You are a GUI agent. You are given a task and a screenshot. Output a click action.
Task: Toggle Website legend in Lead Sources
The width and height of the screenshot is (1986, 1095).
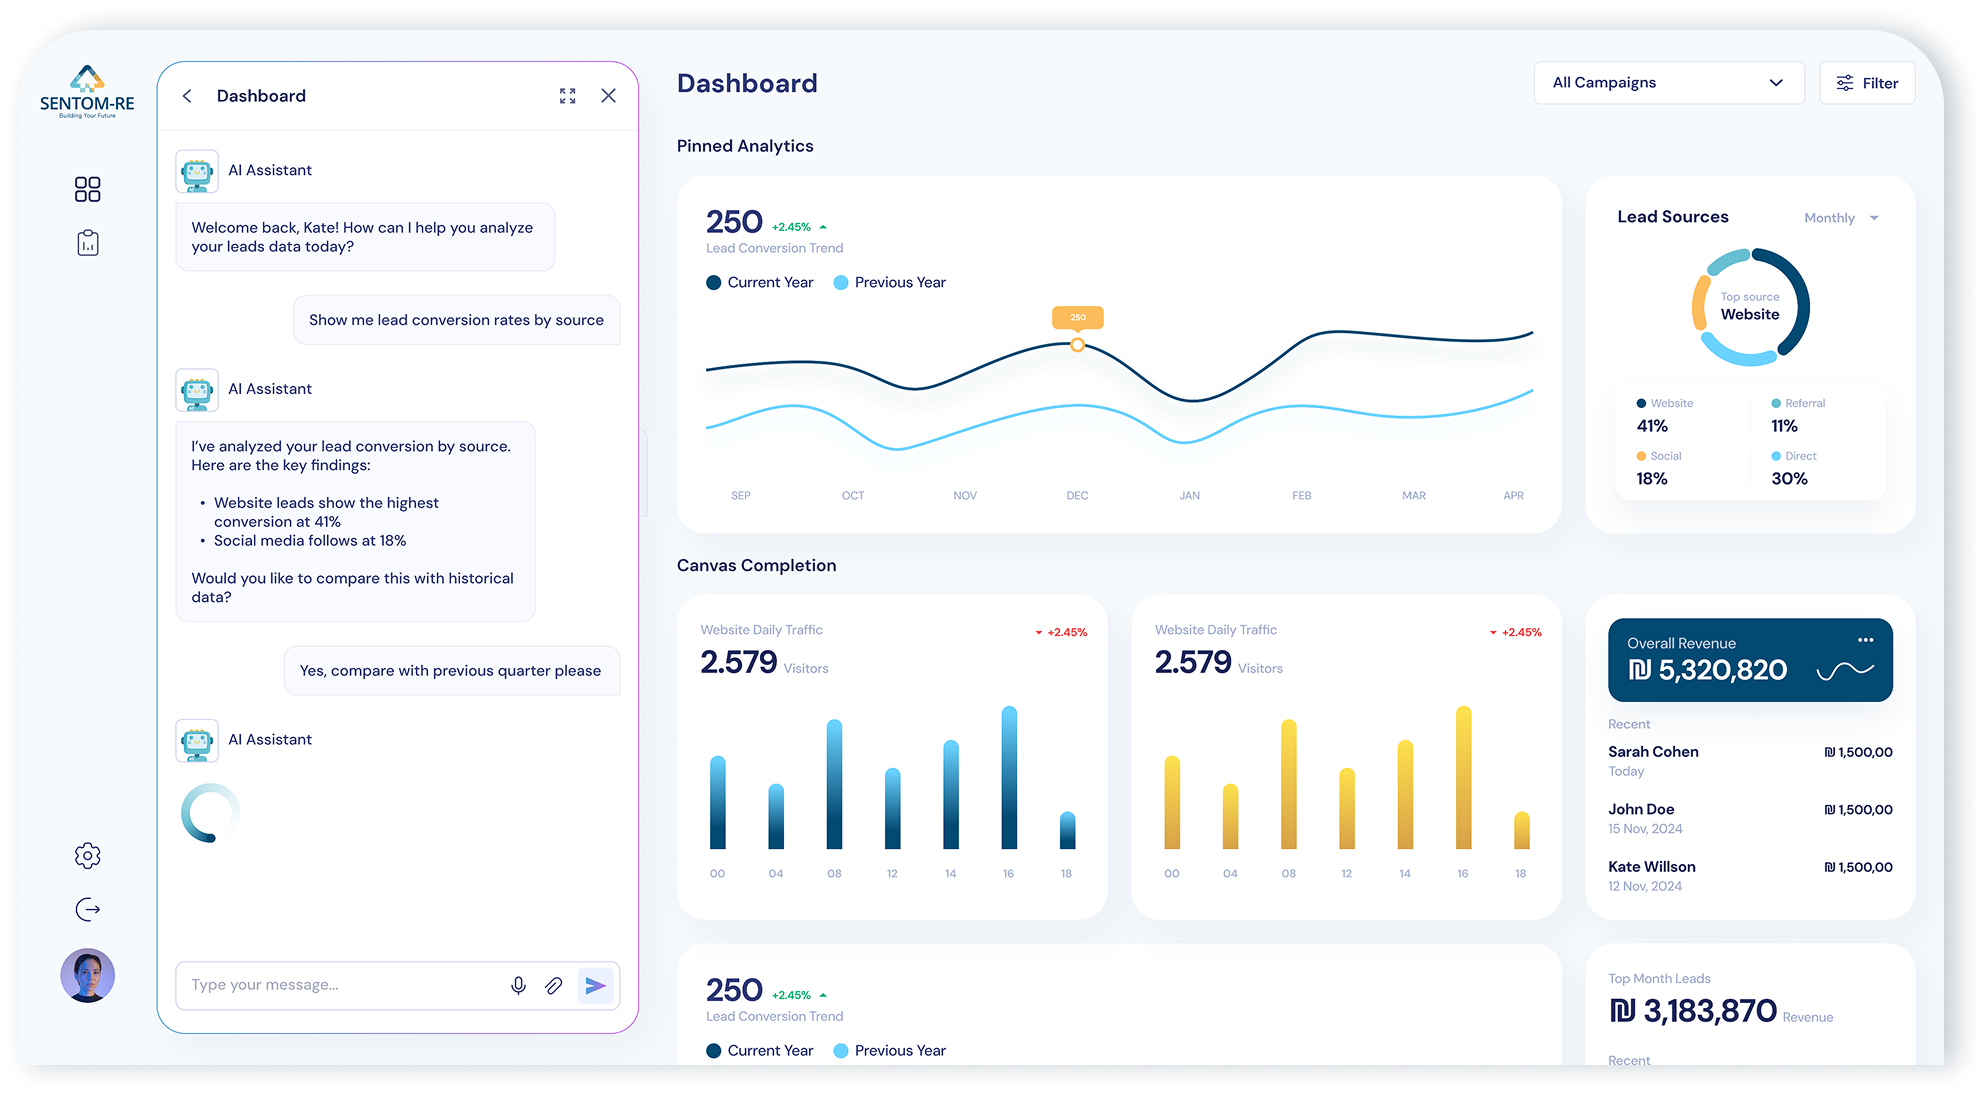click(x=1665, y=403)
